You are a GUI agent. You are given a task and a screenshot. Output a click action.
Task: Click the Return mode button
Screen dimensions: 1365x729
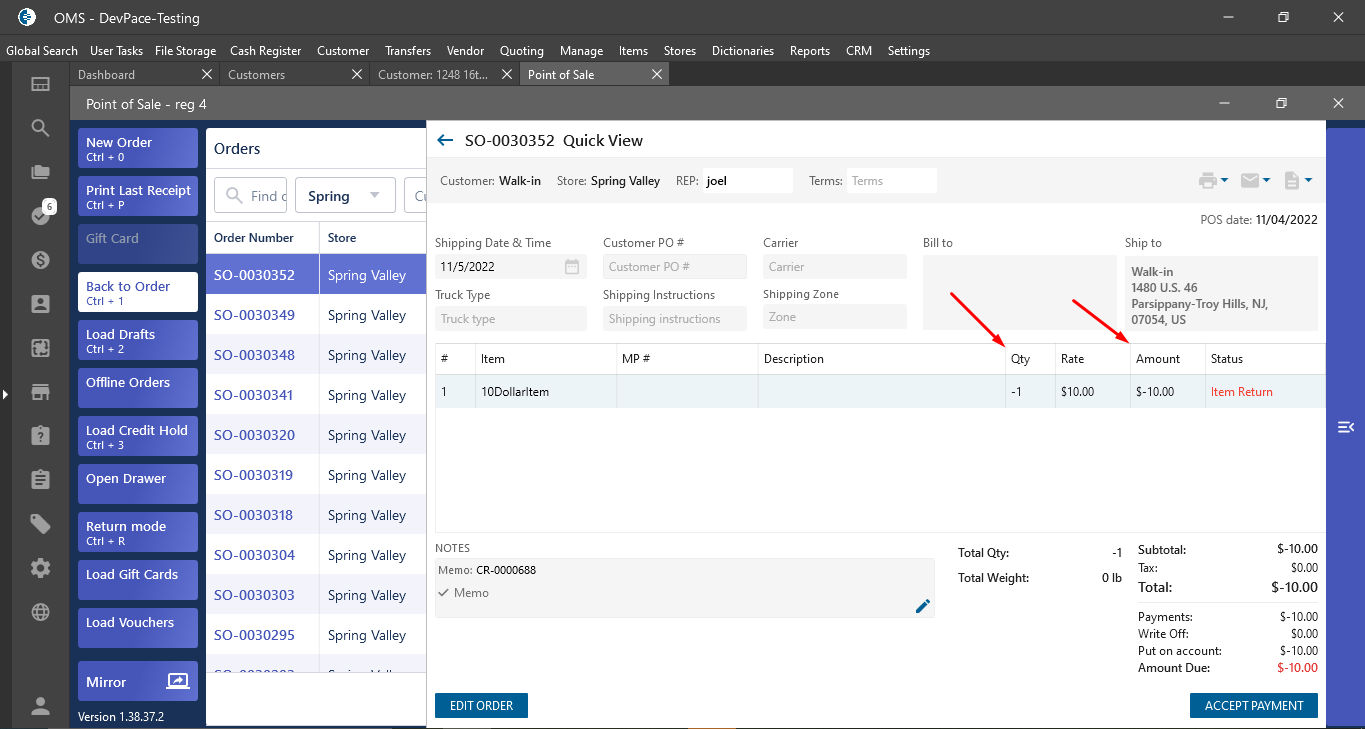tap(138, 532)
